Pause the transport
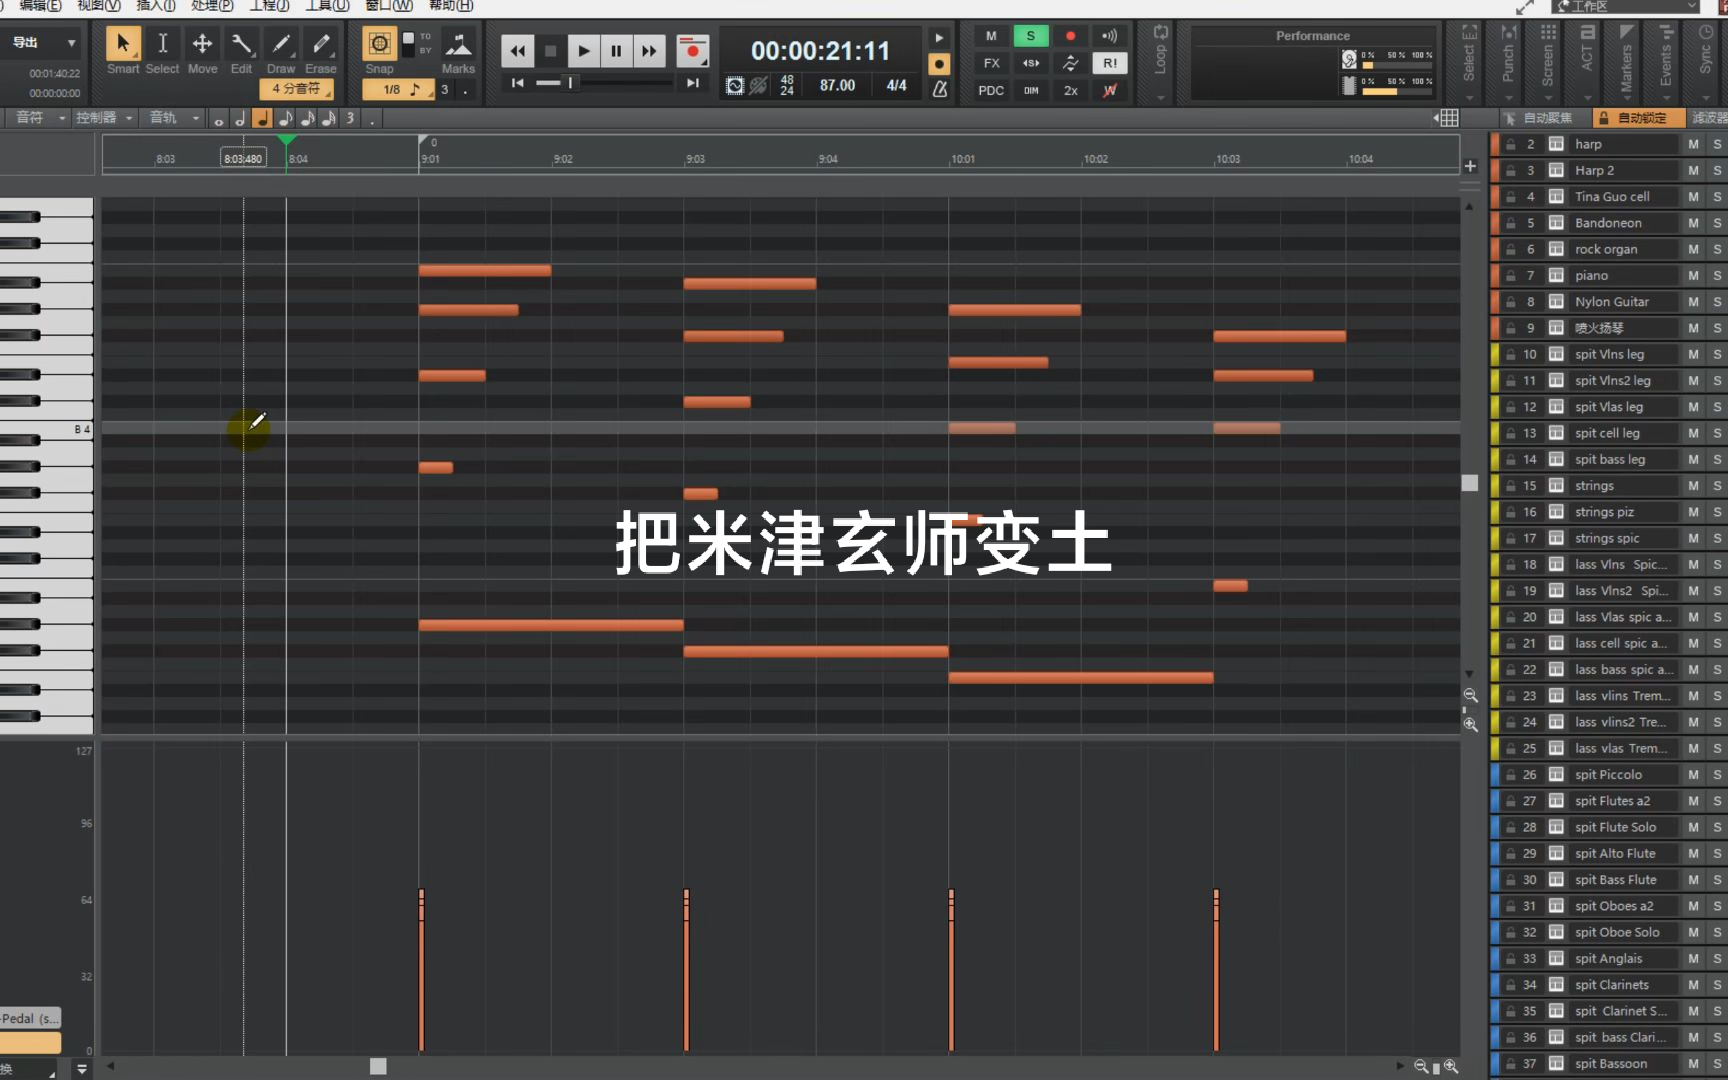The height and width of the screenshot is (1080, 1728). (x=616, y=51)
